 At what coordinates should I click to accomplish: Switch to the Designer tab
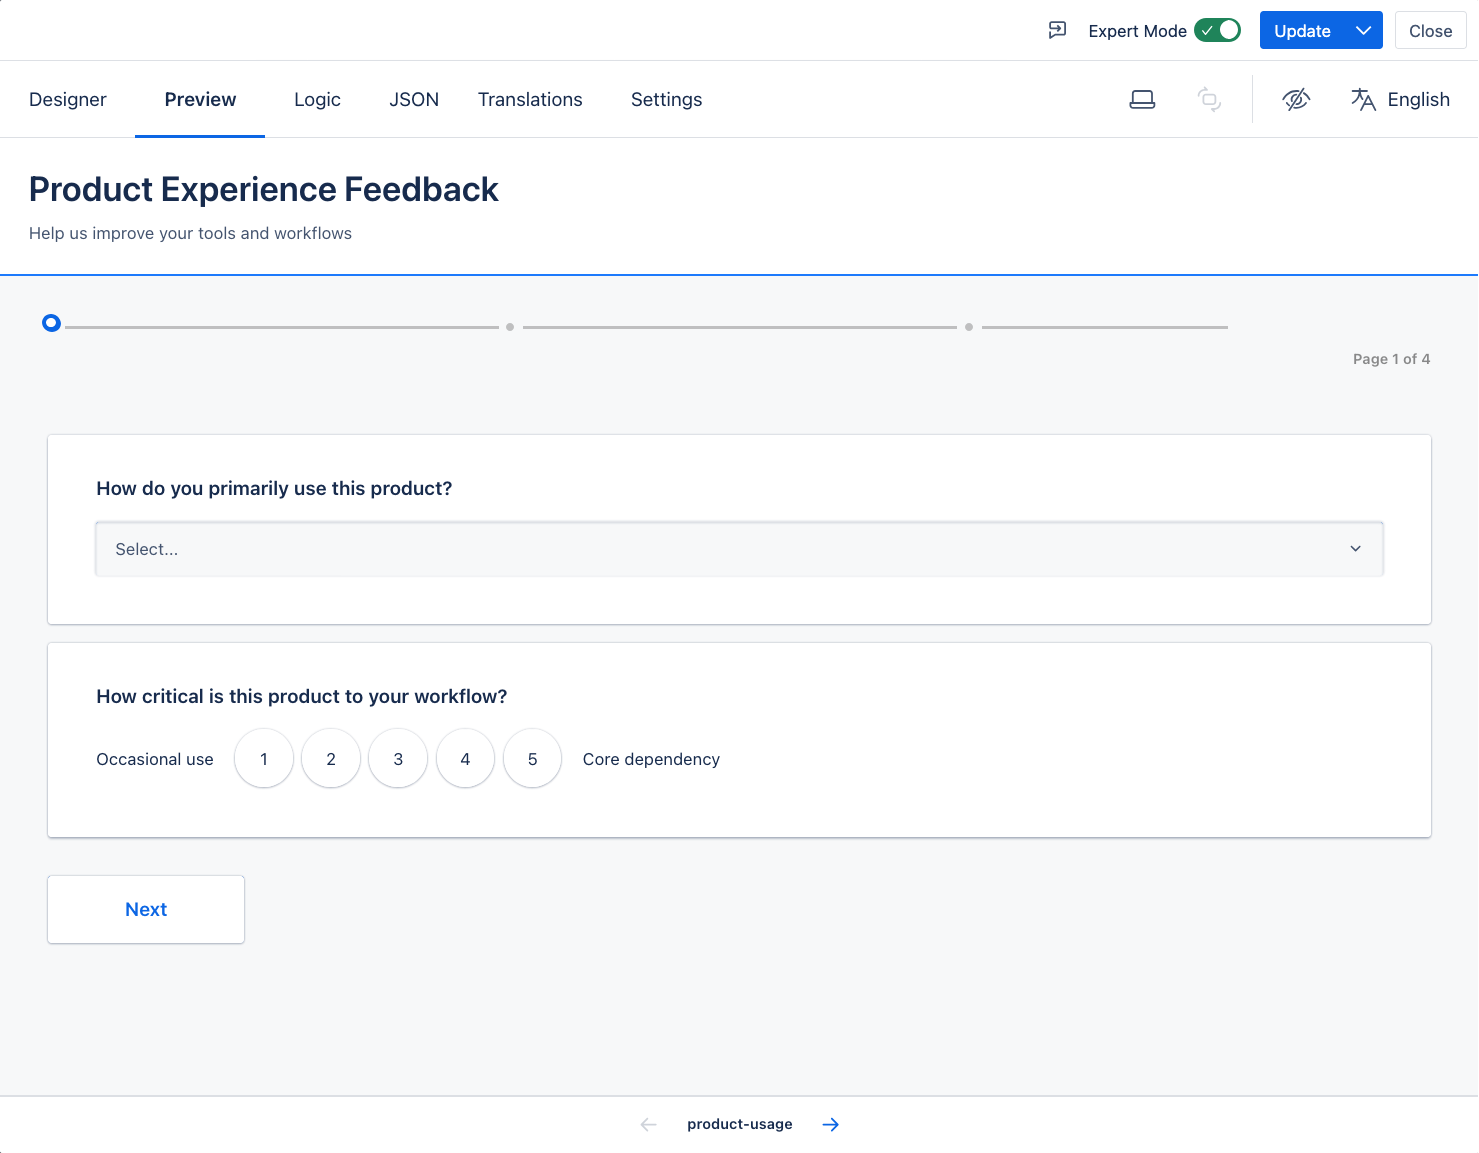pyautogui.click(x=68, y=99)
